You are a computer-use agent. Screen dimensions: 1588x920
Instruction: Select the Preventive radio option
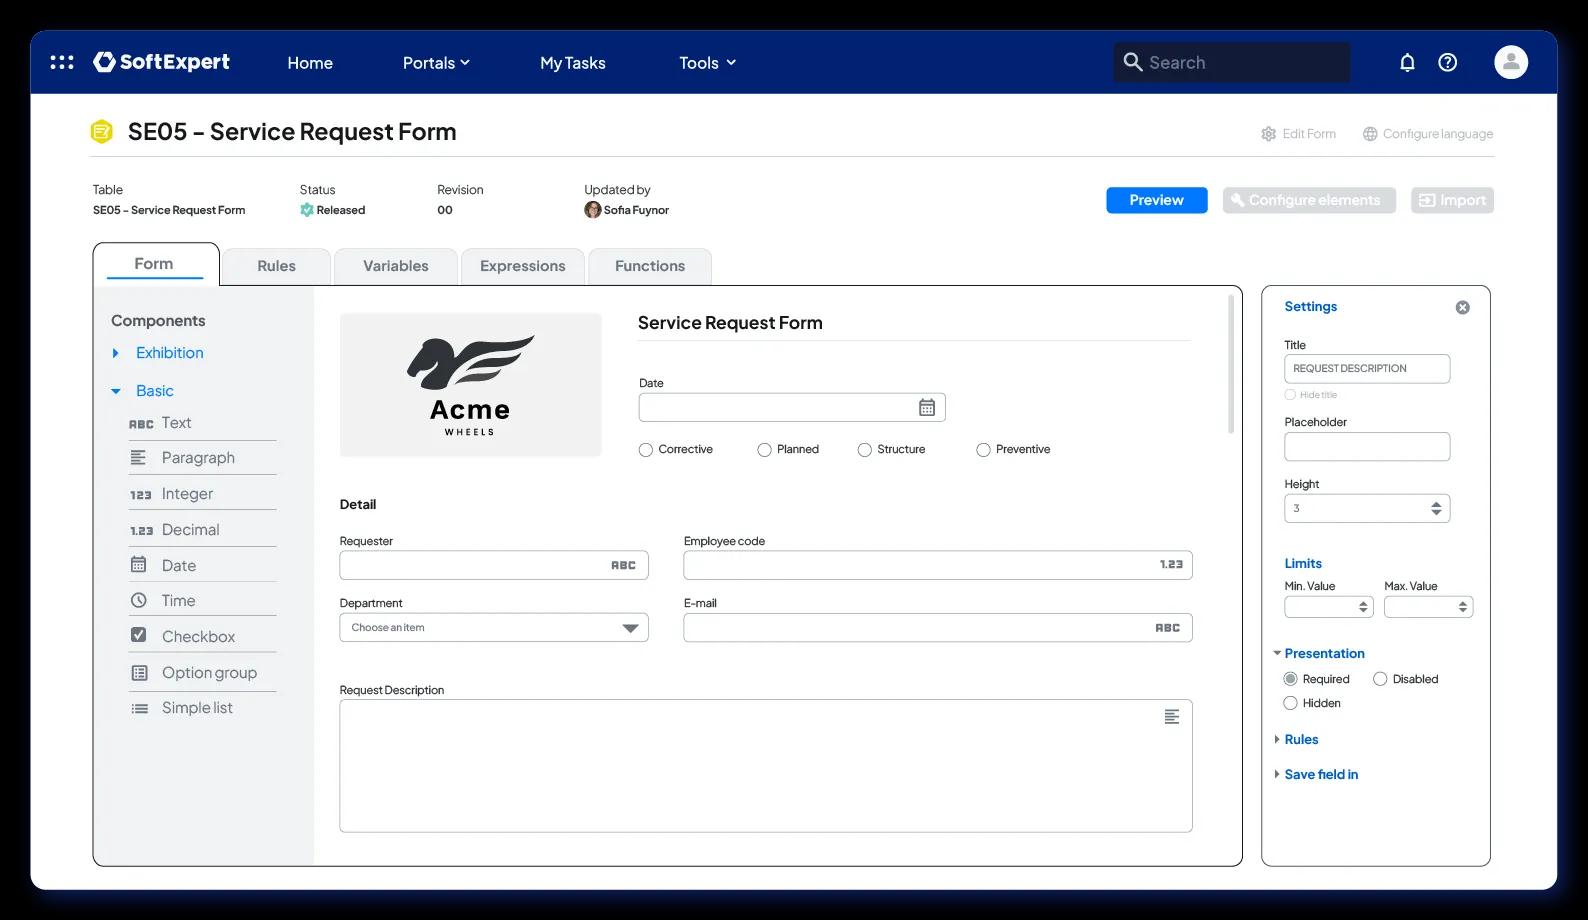tap(983, 450)
